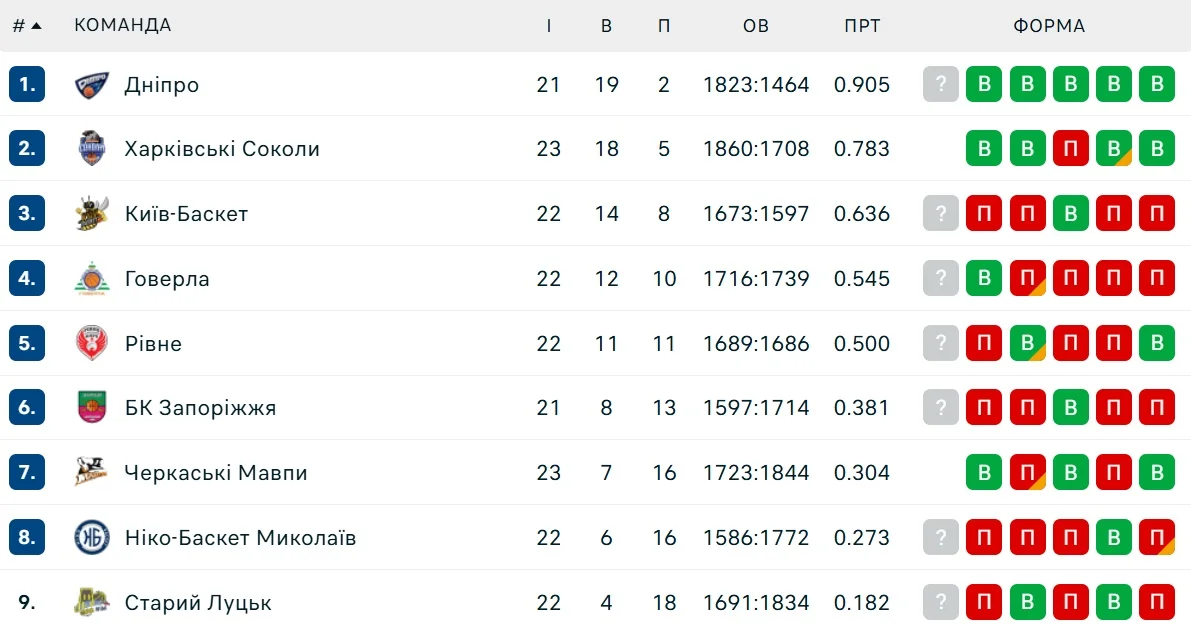Viewport: 1191px width, 630px height.
Task: Sort standings by ПРТ column header
Action: pos(862,26)
